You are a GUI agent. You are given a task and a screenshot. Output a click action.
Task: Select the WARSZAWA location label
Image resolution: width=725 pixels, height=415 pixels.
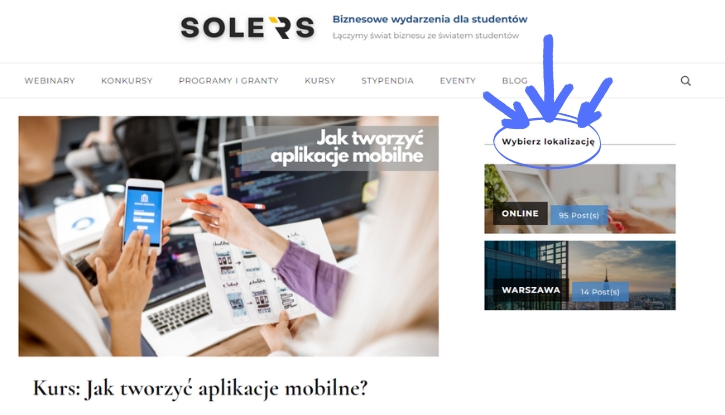pos(531,290)
